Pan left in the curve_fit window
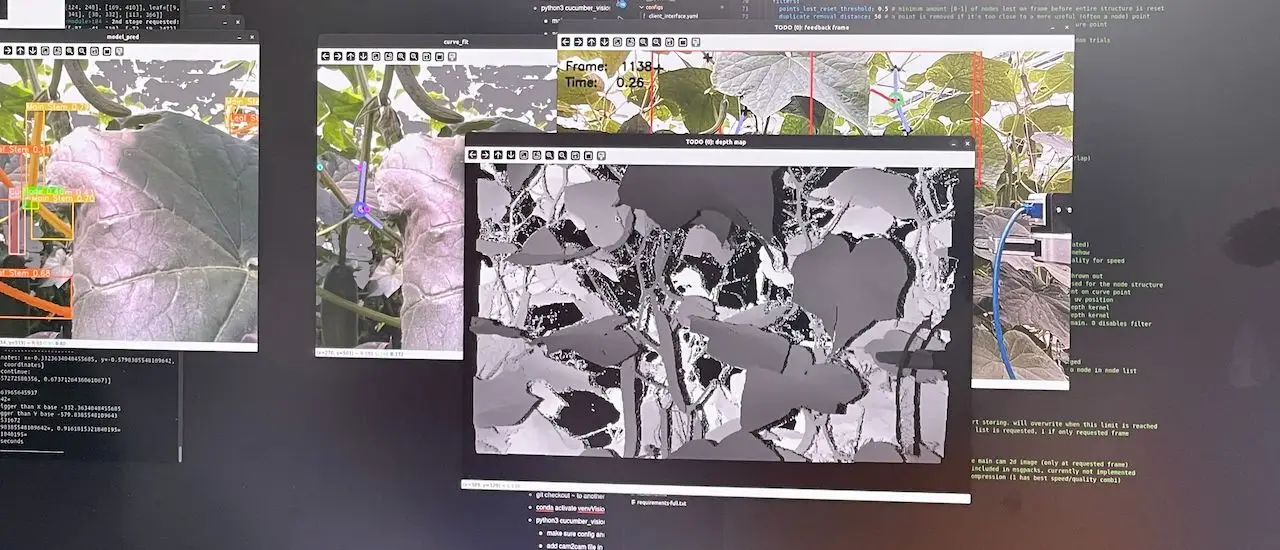 point(325,56)
